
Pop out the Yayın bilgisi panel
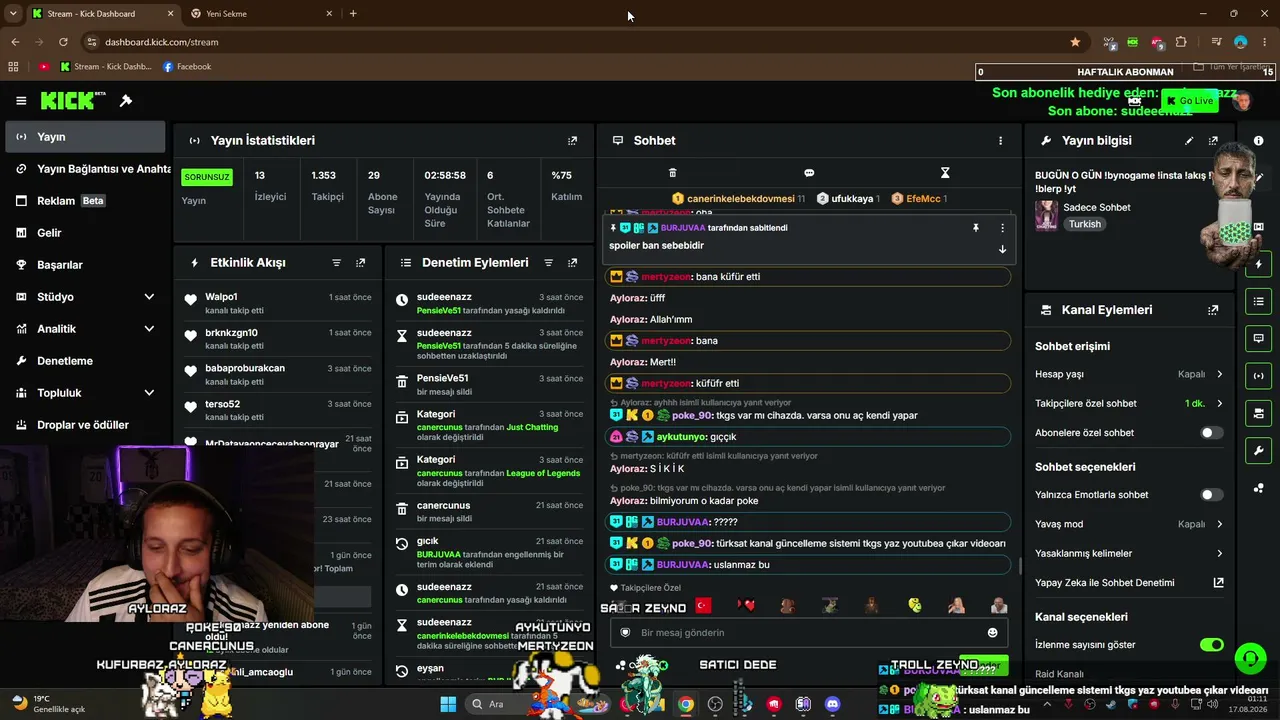point(1213,141)
